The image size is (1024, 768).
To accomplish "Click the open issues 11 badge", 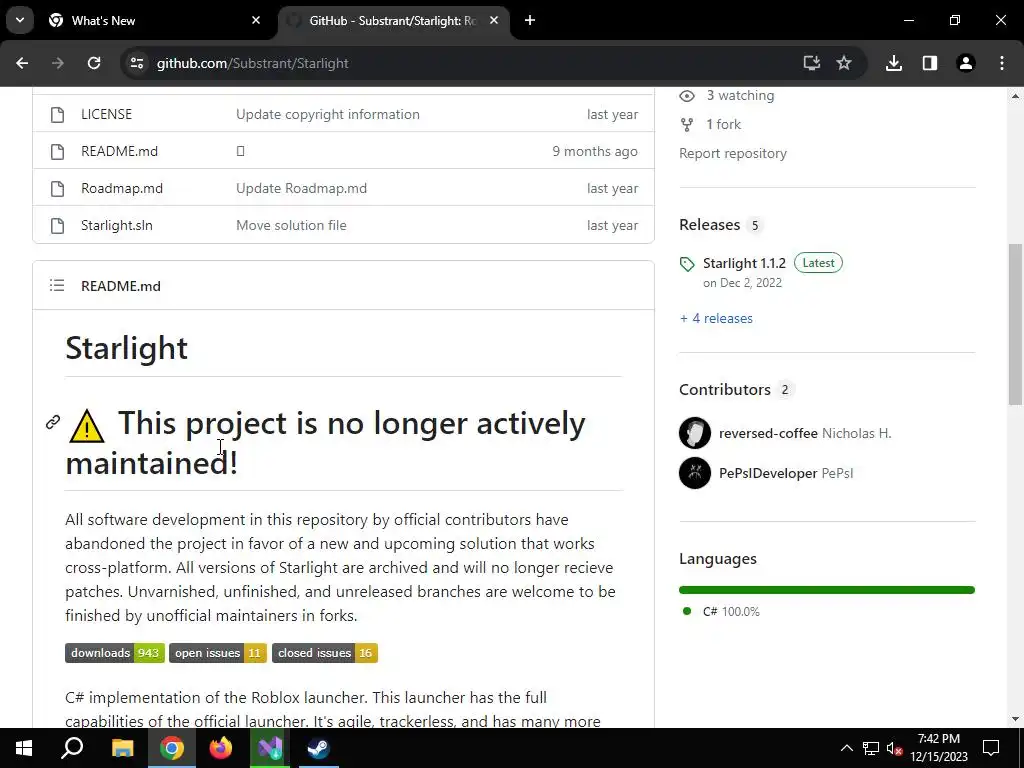I will click(217, 653).
